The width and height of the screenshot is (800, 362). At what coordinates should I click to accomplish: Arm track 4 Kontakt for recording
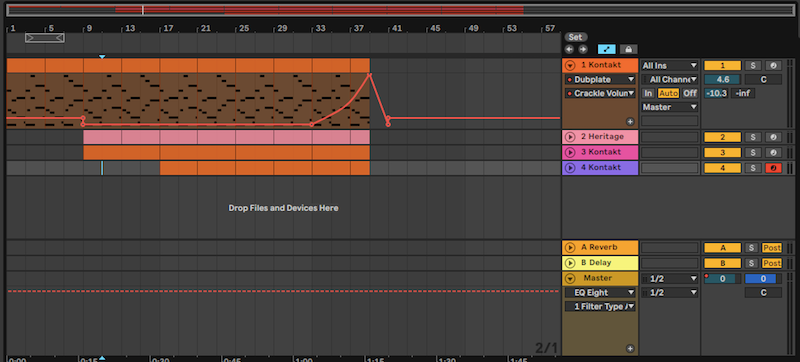[773, 168]
